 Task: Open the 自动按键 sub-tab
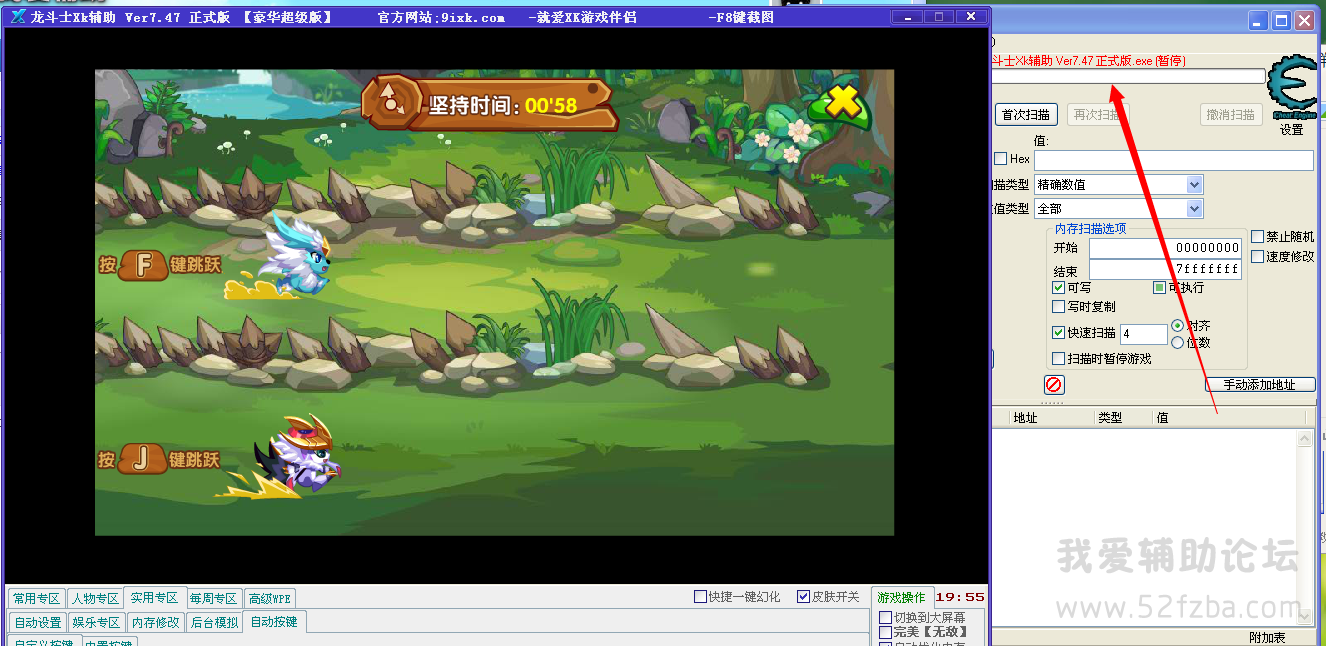point(275,622)
